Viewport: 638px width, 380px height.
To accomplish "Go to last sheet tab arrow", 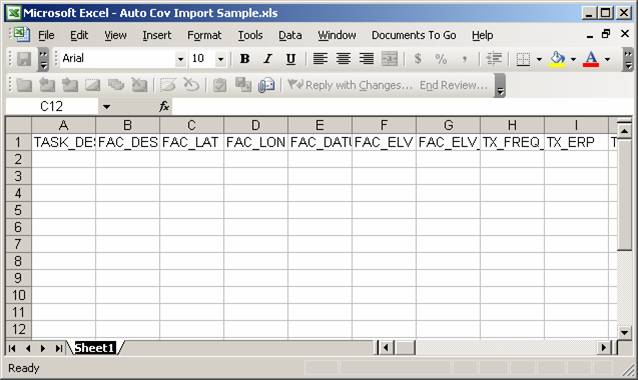I will click(x=59, y=348).
